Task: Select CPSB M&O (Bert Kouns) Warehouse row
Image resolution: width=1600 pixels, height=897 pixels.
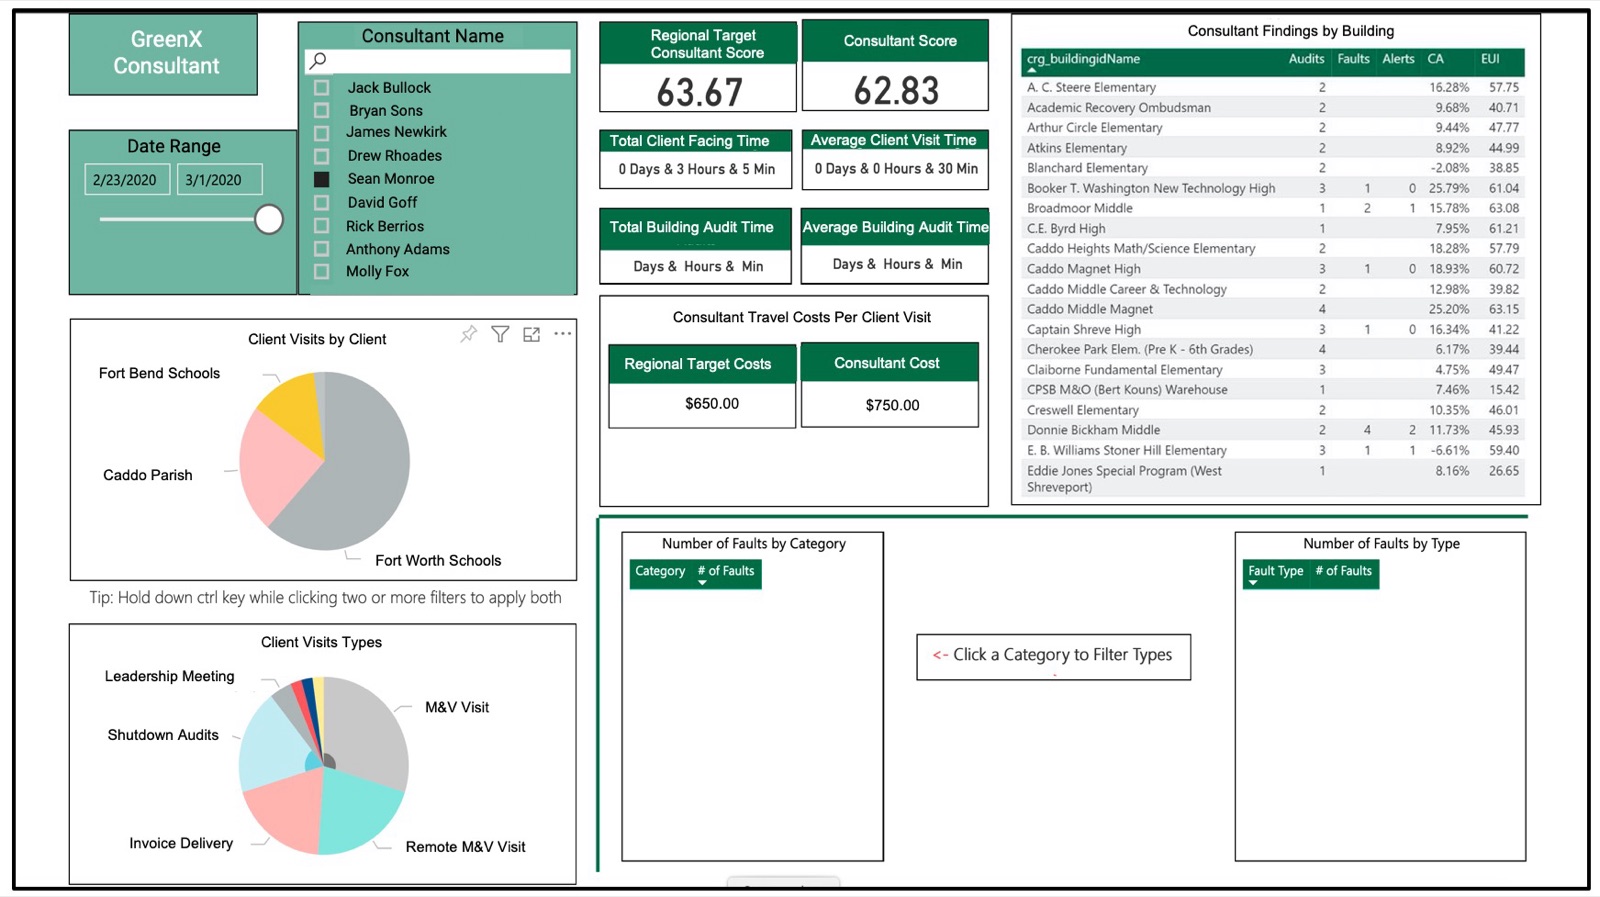Action: [1273, 390]
